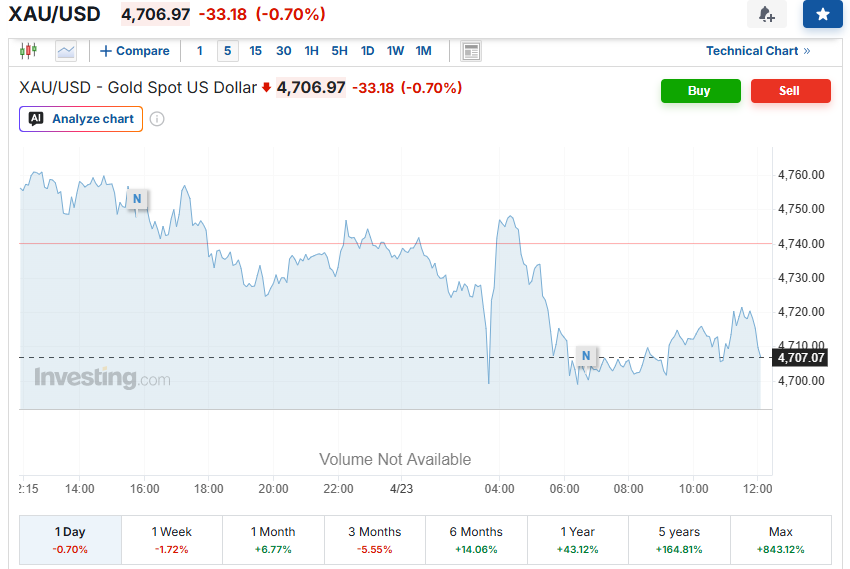Switch to candlestick chart type

coord(28,51)
